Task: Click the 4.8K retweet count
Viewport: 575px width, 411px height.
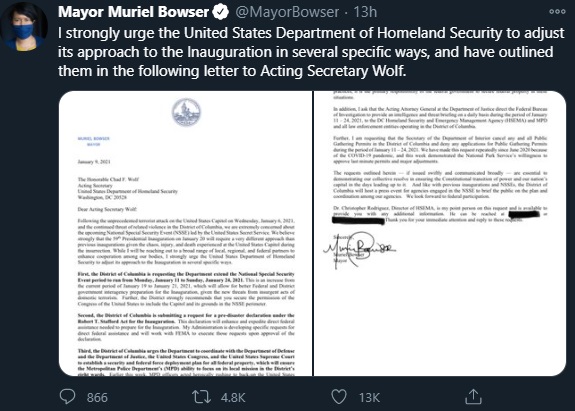Action: click(233, 397)
